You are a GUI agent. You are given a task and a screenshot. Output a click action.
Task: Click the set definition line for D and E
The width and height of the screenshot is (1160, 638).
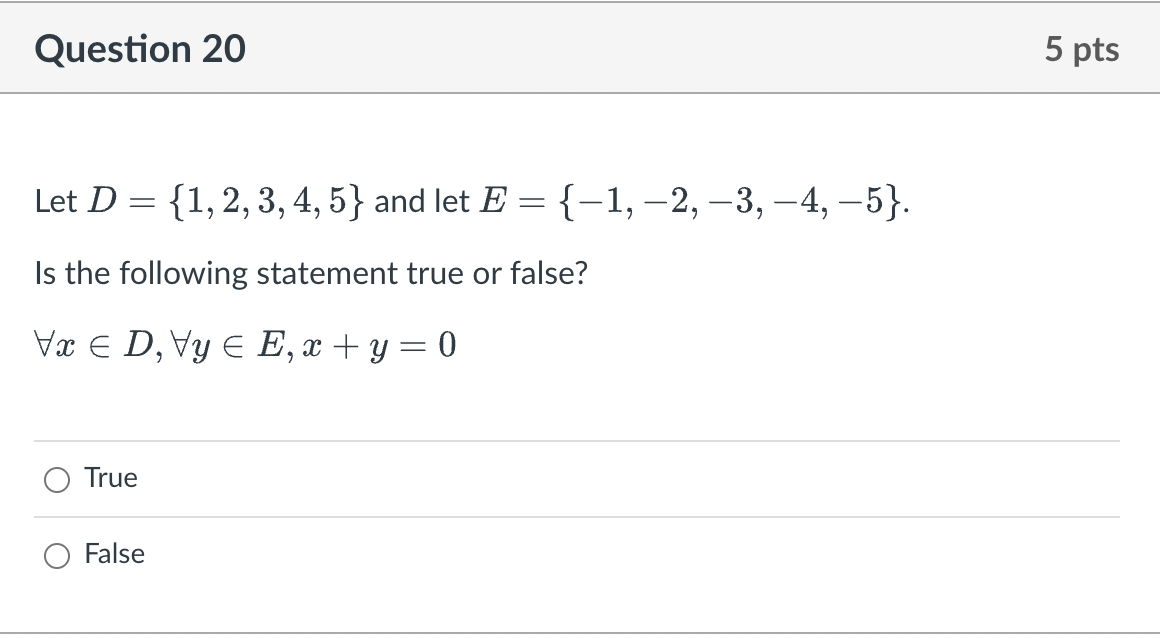point(470,199)
